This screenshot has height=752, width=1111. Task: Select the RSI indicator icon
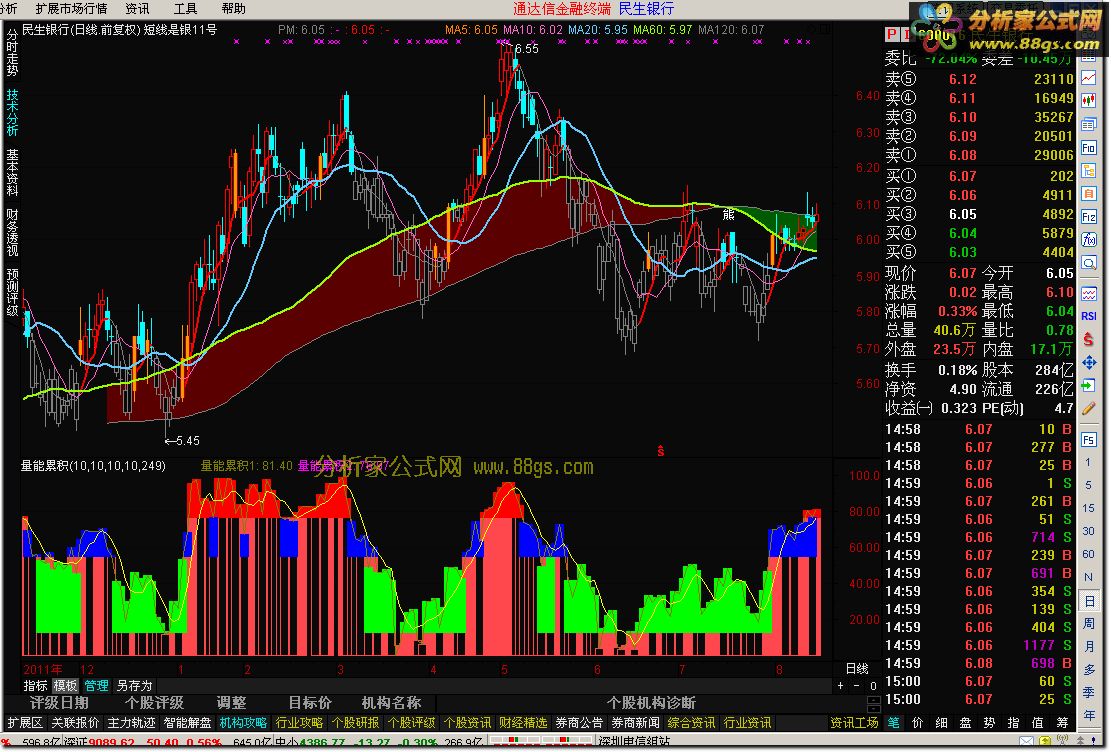[x=1088, y=316]
